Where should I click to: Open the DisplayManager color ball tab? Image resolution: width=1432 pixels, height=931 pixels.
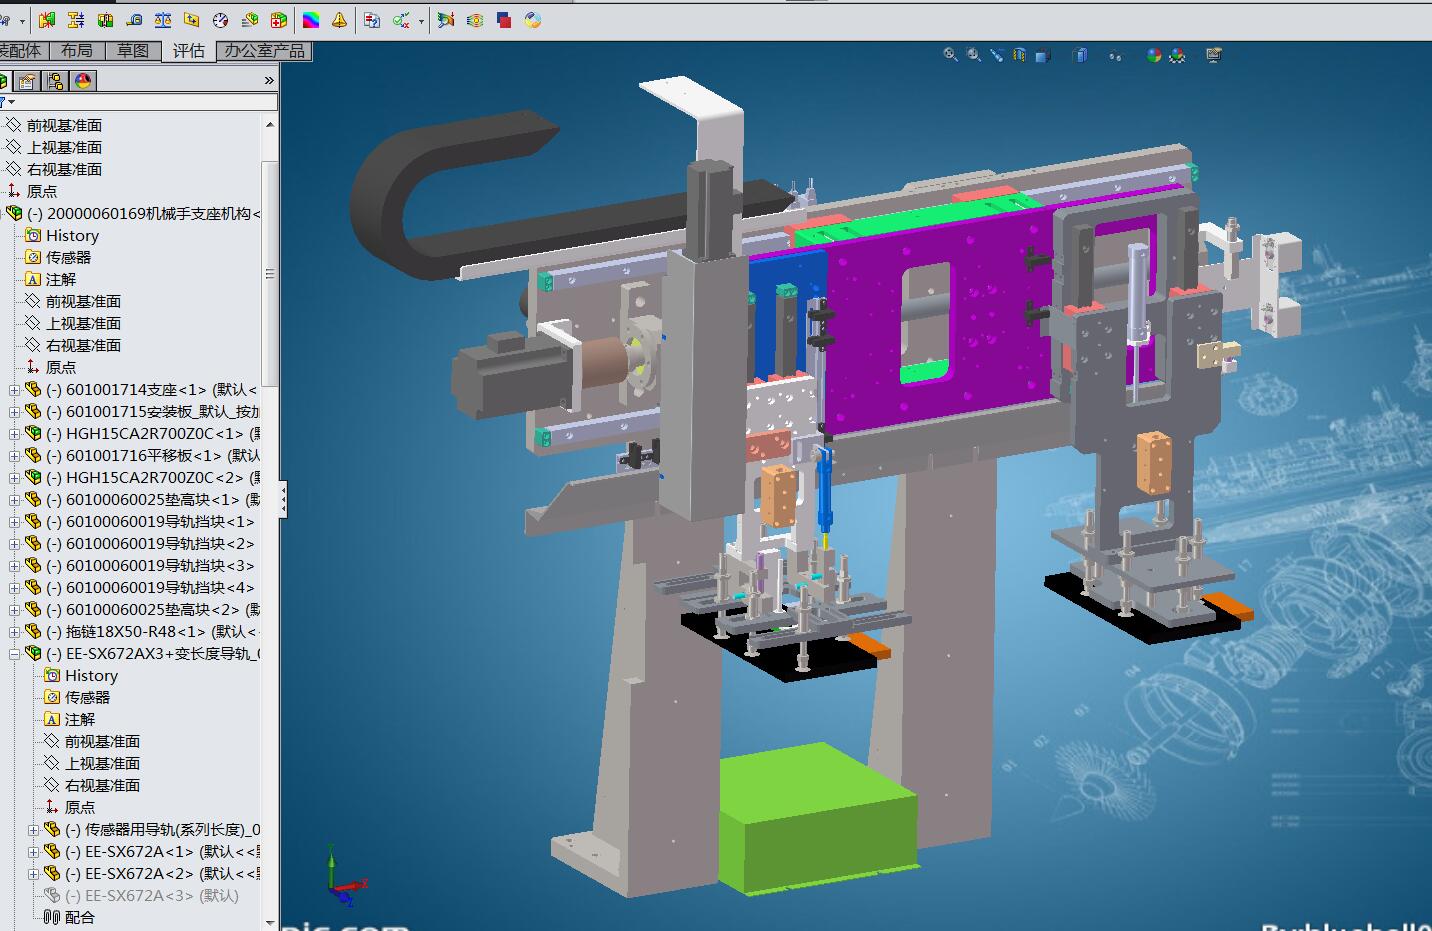point(83,81)
